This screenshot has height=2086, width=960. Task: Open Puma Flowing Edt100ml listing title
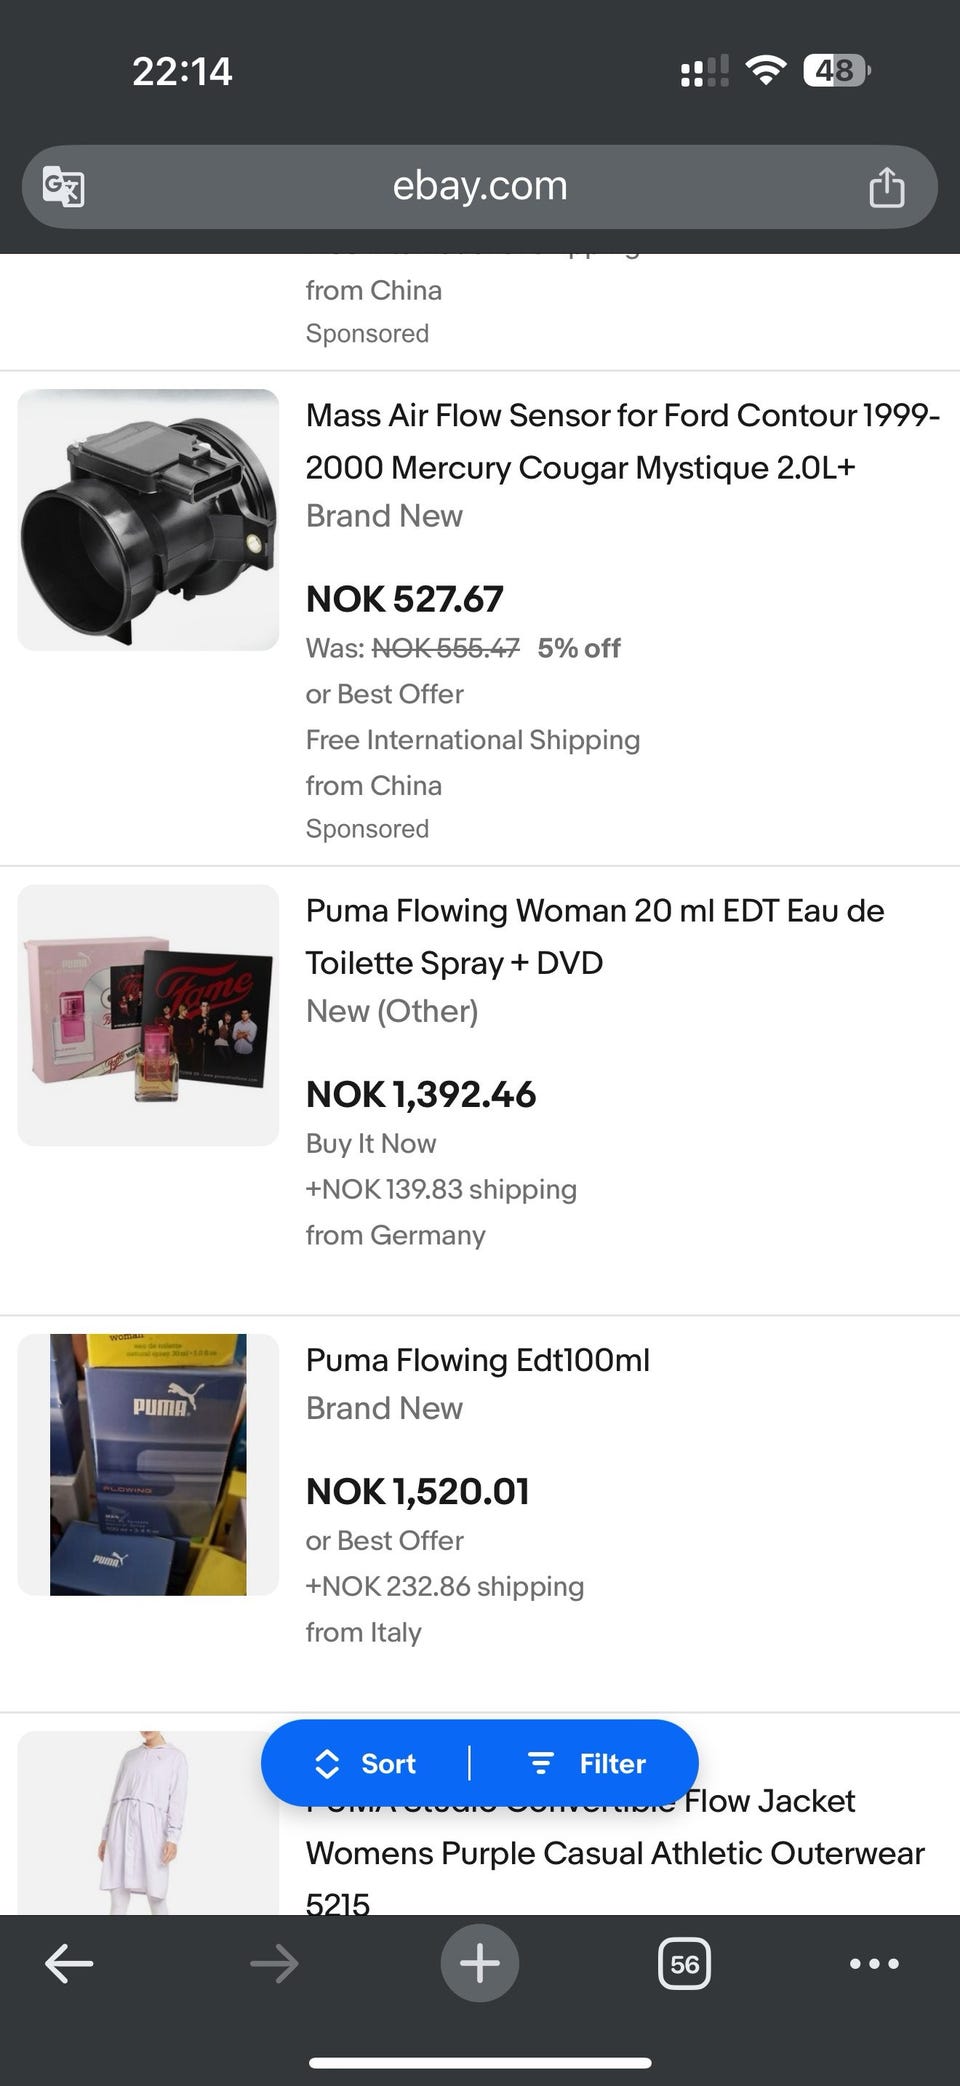[478, 1360]
